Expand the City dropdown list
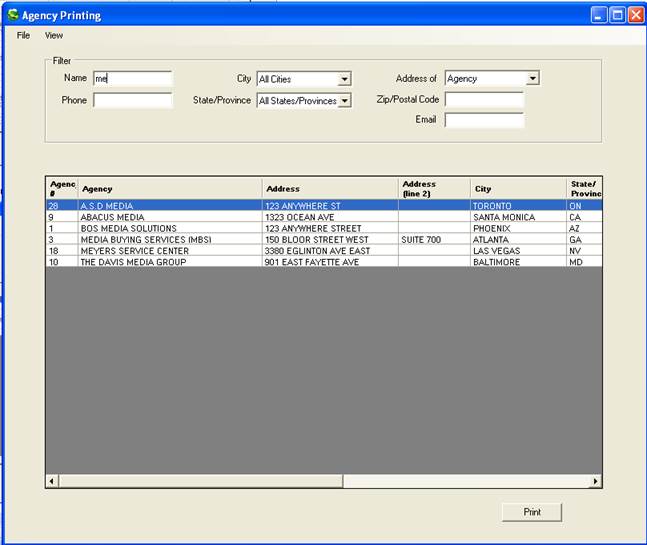The image size is (647, 545). click(344, 79)
